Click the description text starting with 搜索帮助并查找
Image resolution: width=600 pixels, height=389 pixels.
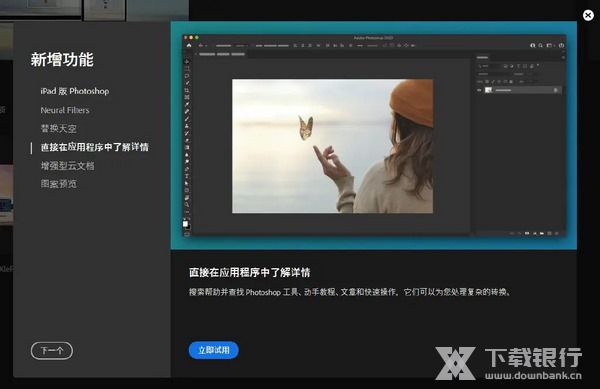(x=349, y=292)
